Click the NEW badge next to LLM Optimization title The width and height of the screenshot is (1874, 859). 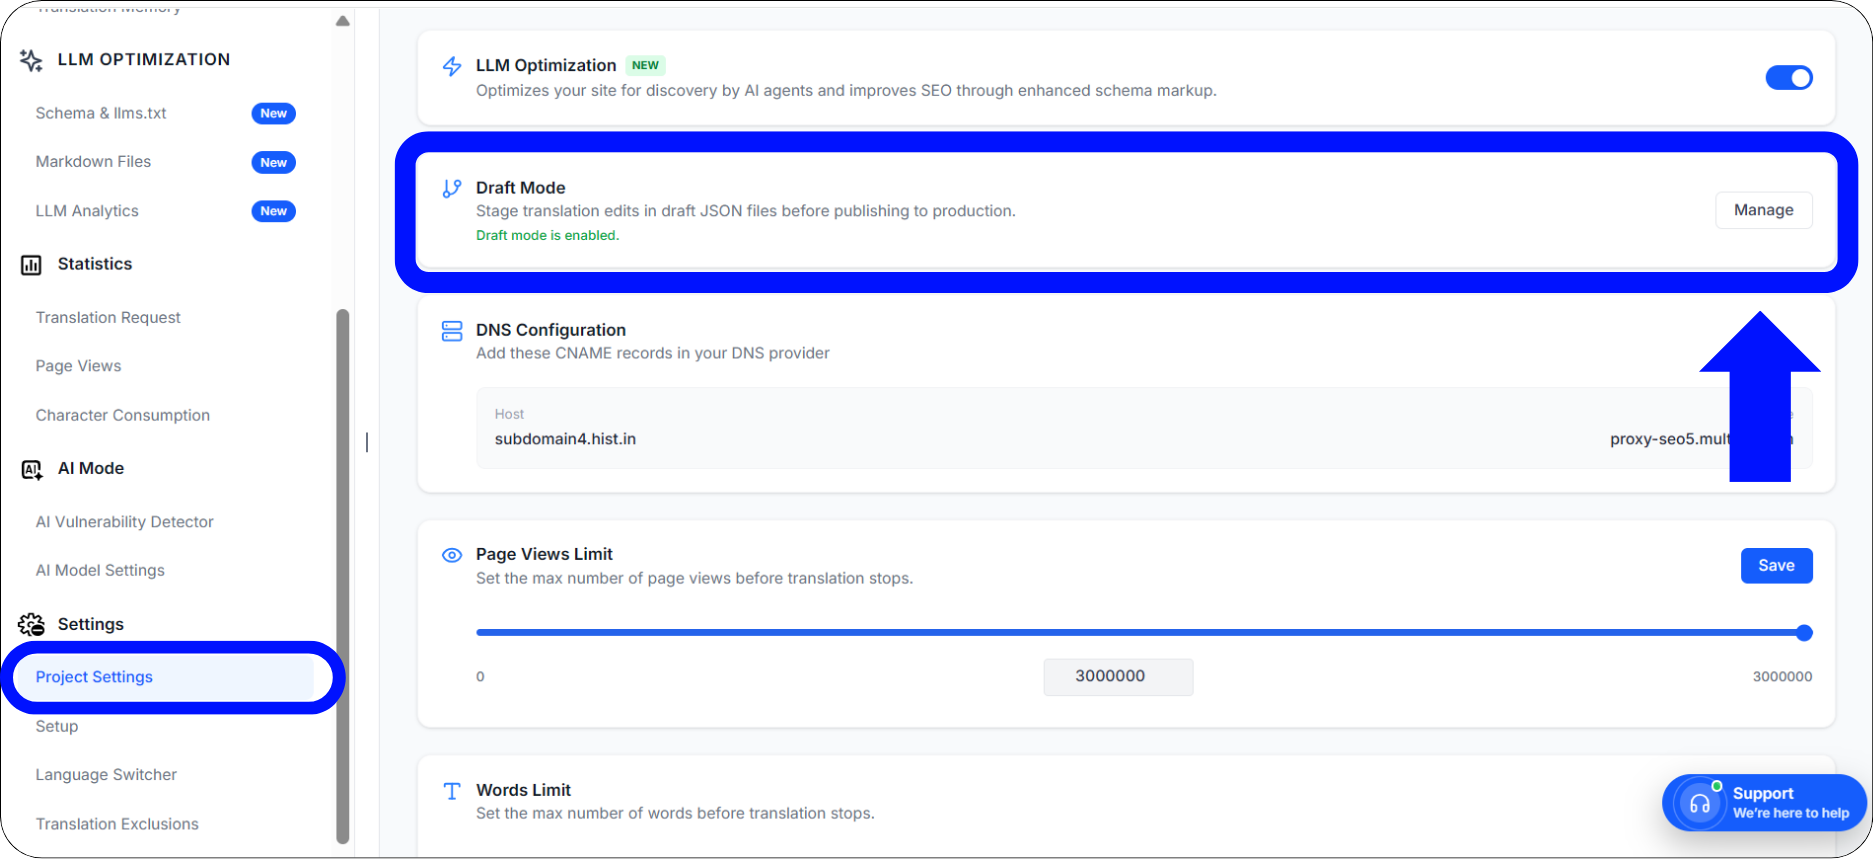pyautogui.click(x=645, y=66)
